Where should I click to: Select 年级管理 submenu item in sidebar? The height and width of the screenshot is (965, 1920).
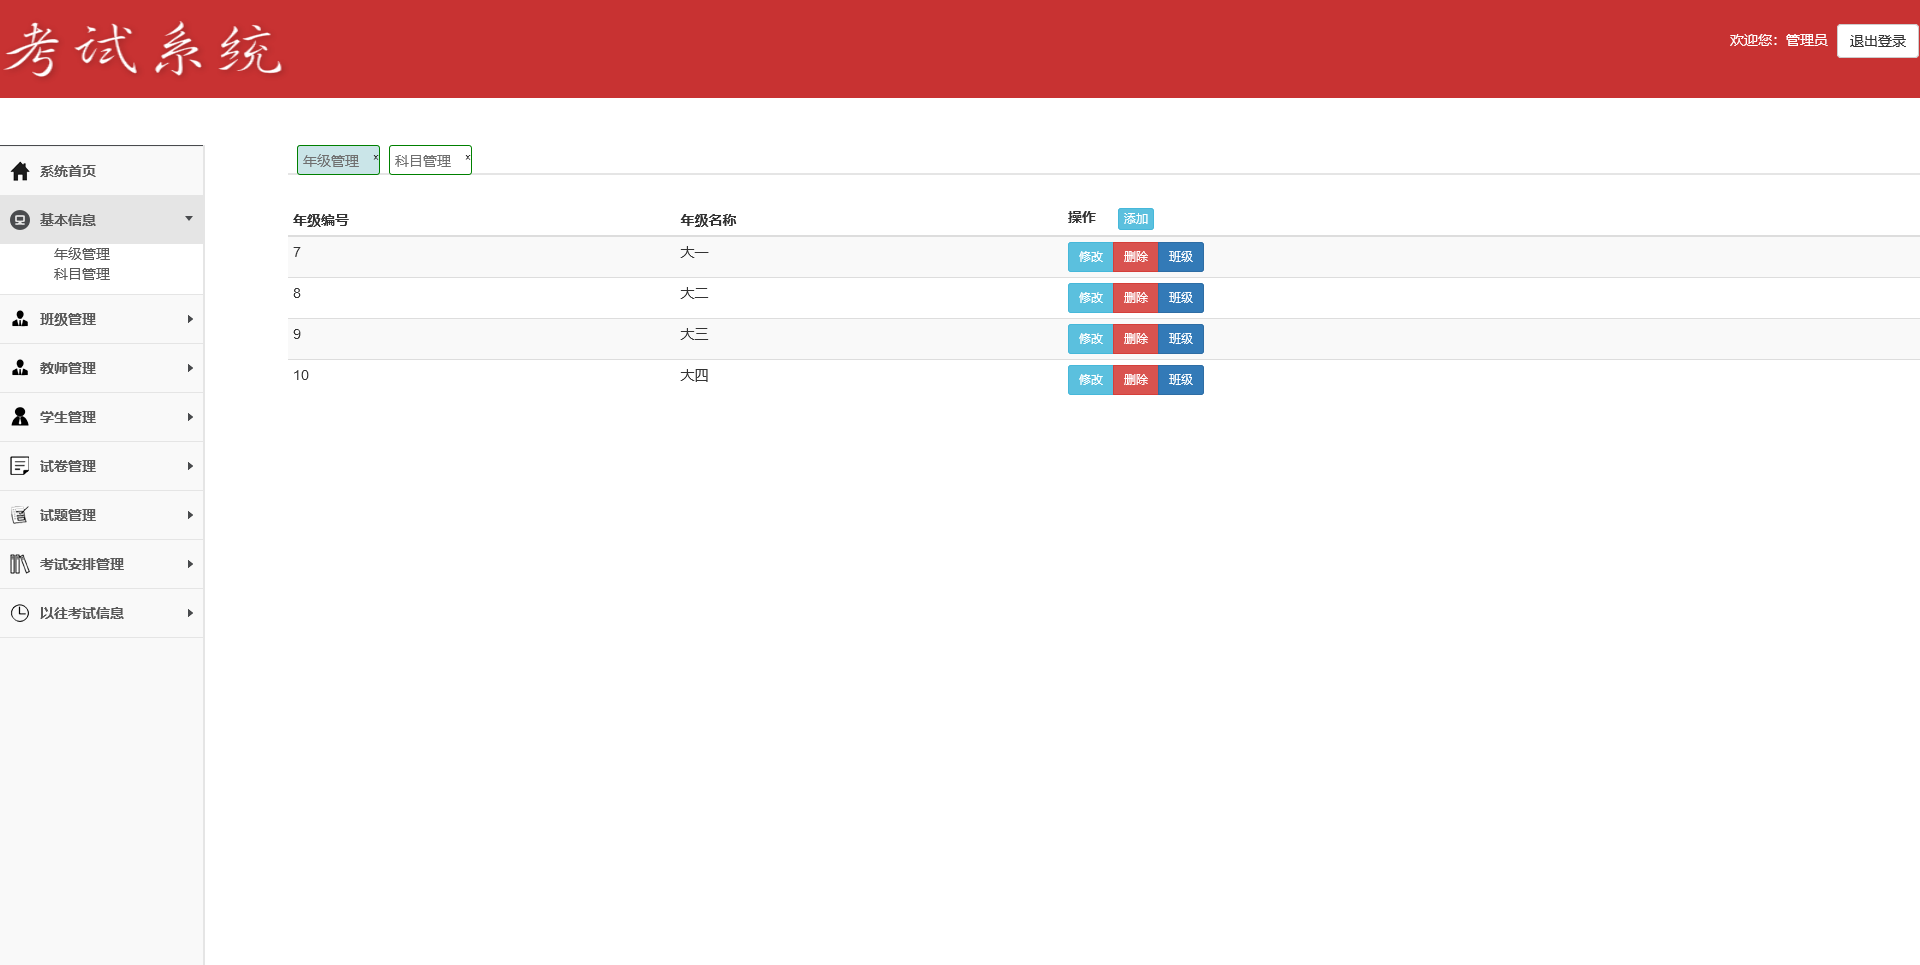tap(82, 254)
